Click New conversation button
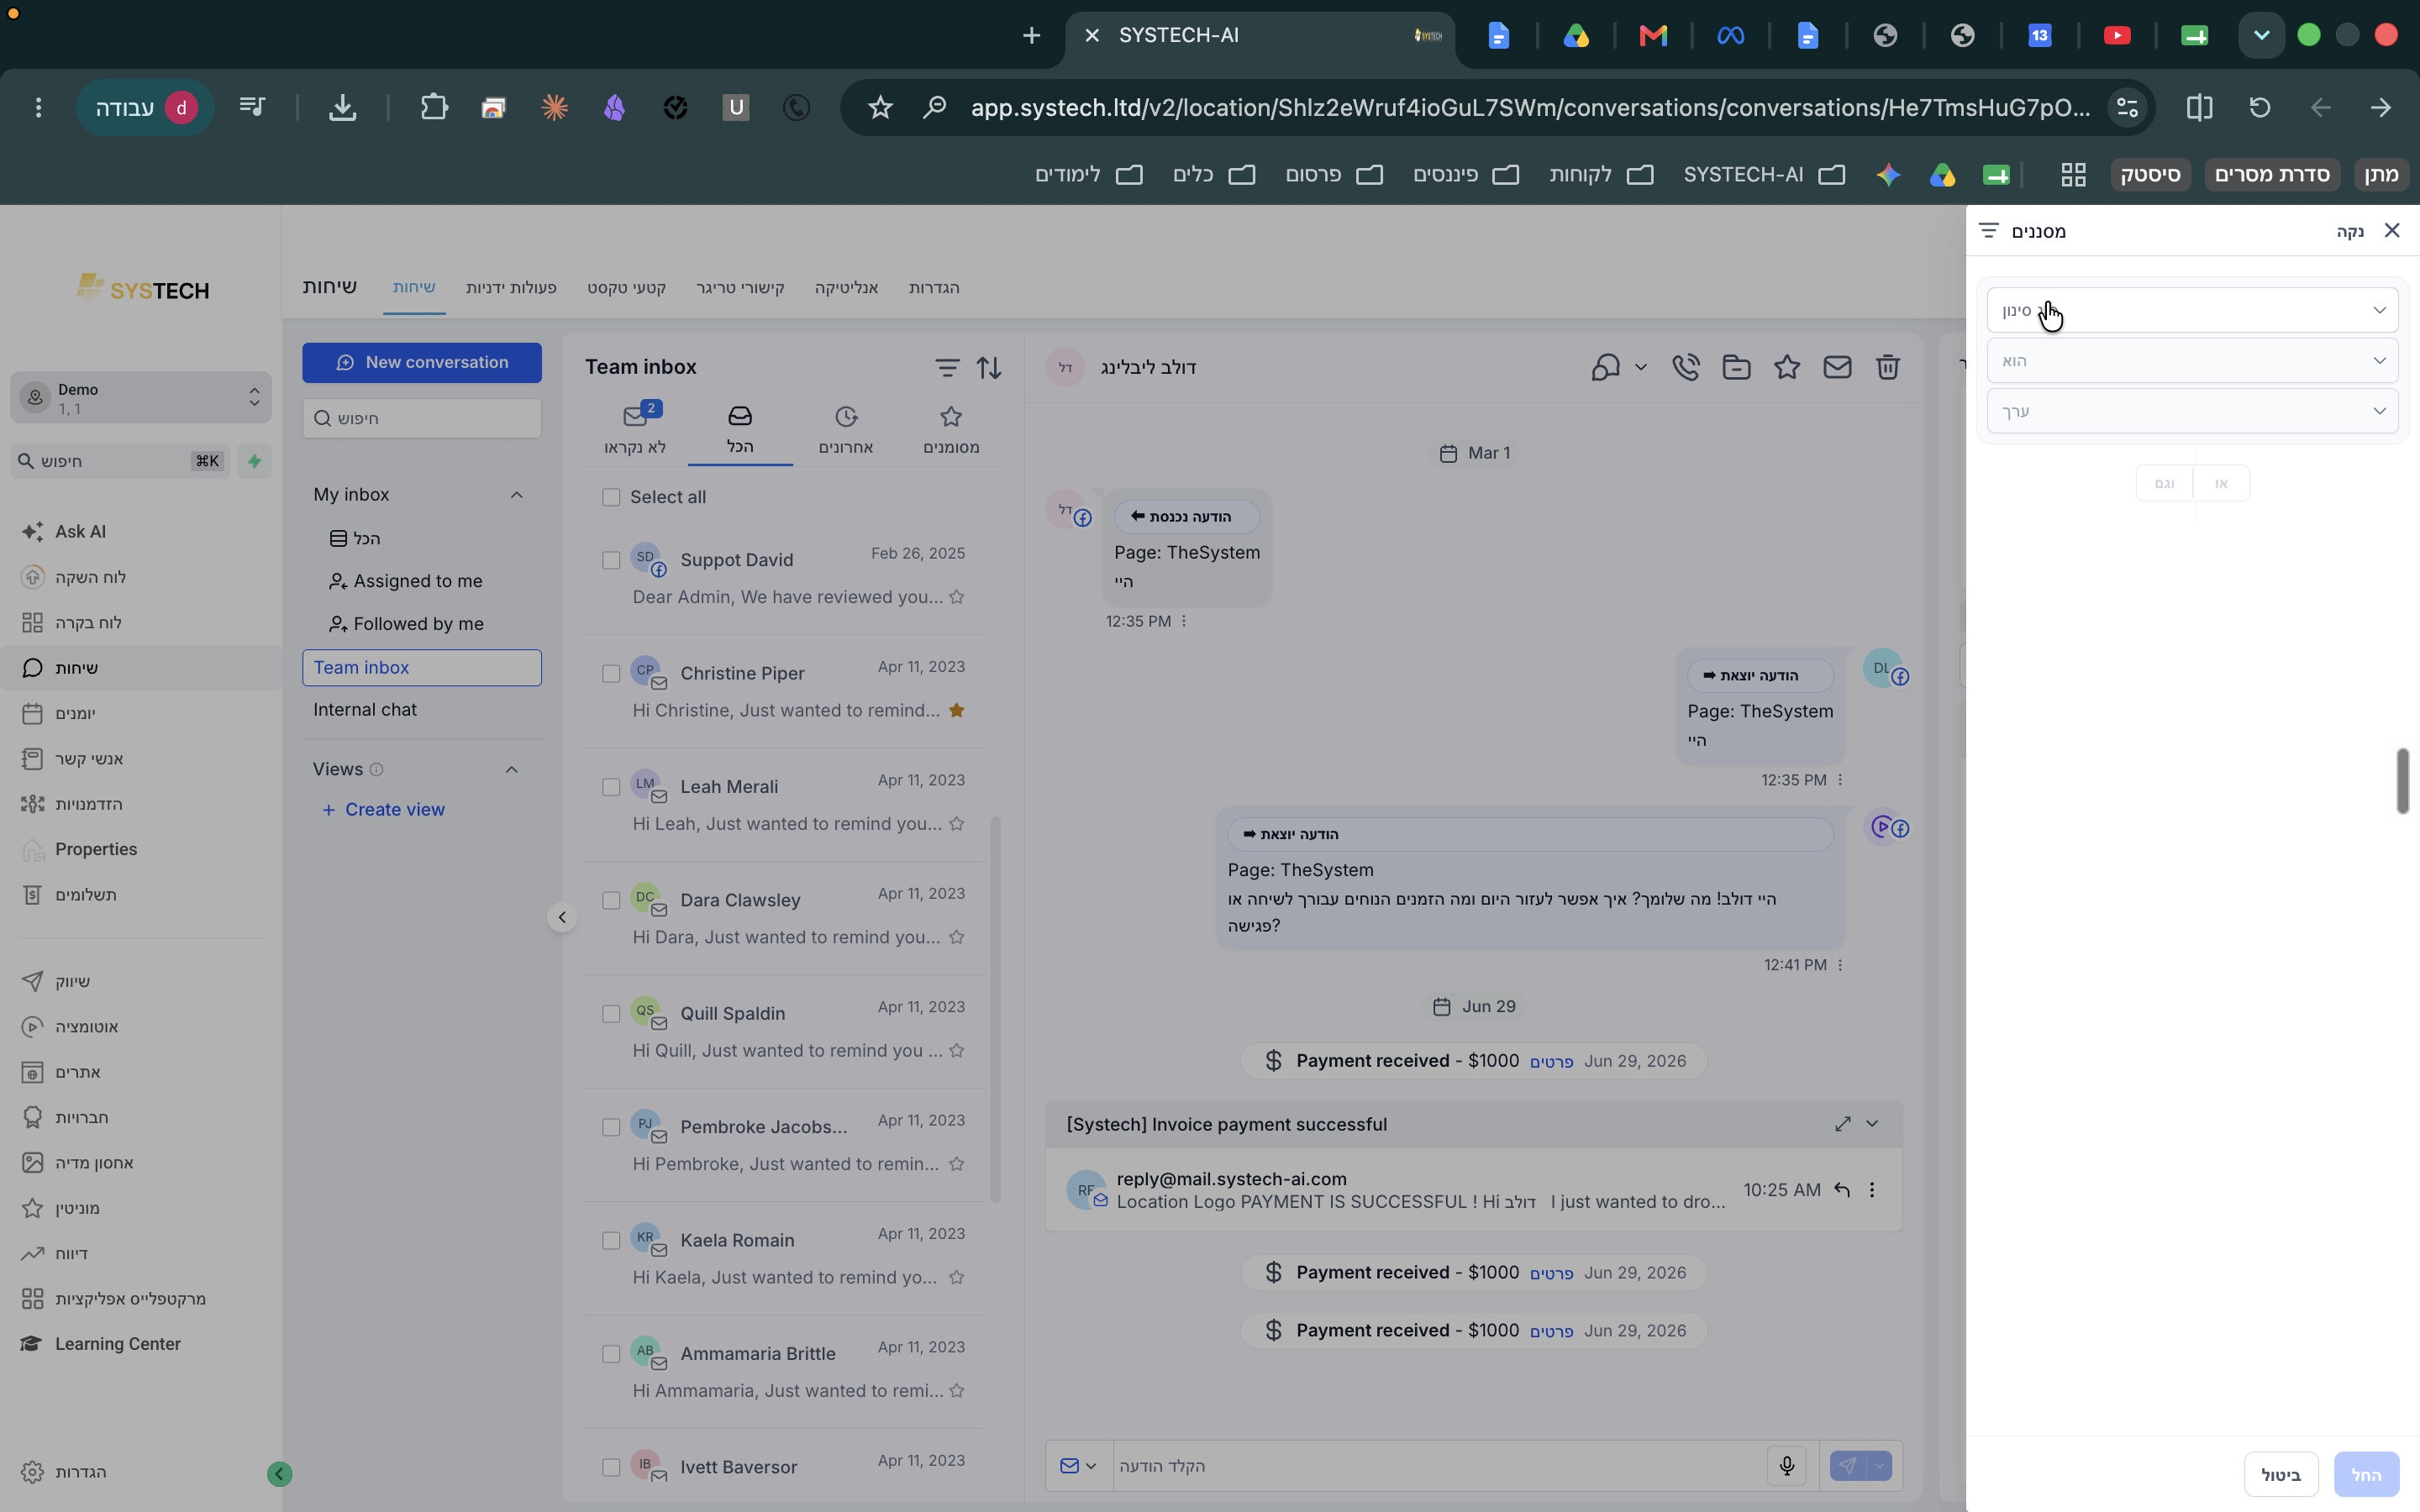 tap(422, 363)
